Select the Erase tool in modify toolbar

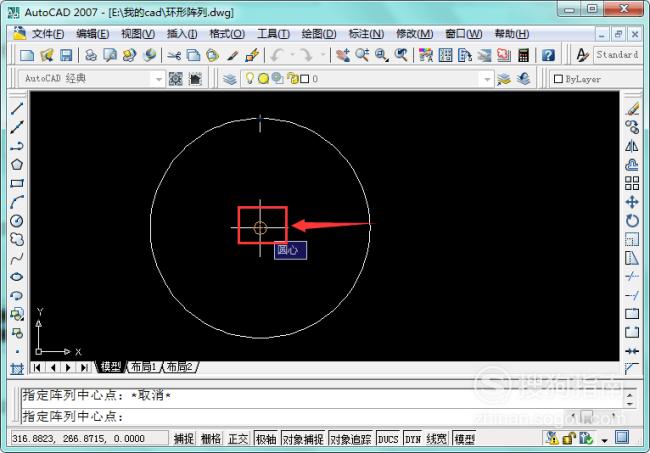tap(632, 109)
